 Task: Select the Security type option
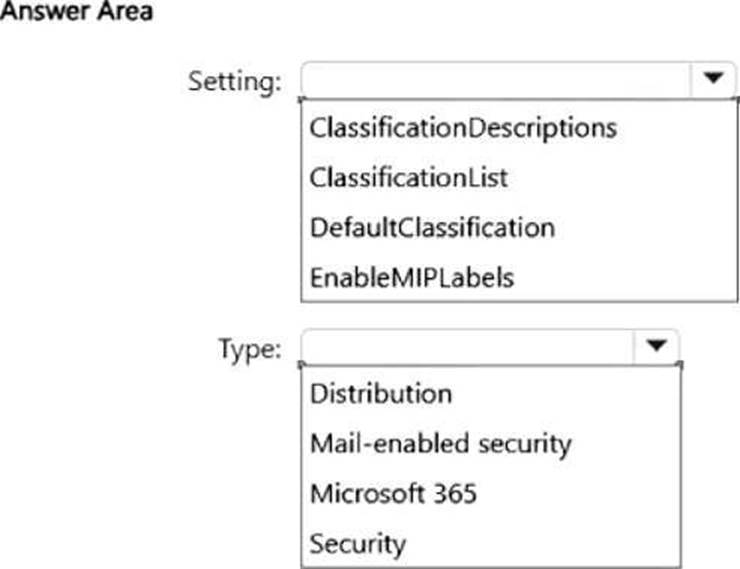pos(358,544)
